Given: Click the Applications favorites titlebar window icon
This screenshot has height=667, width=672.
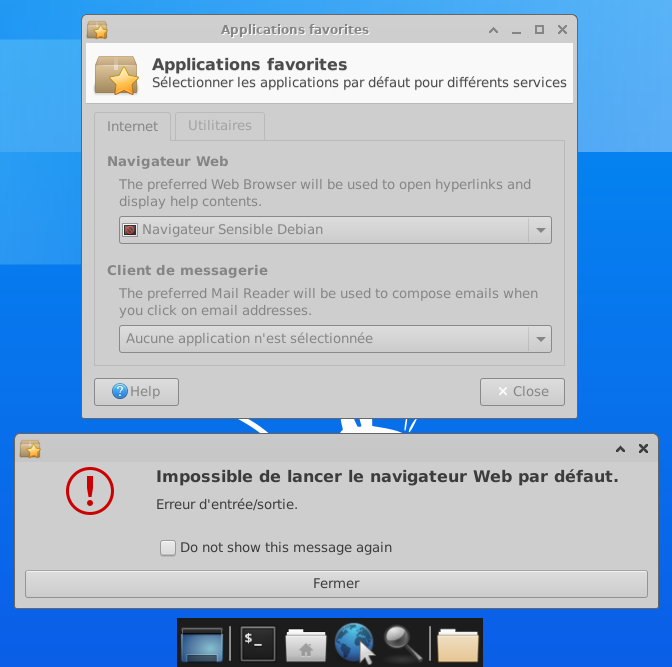Looking at the screenshot, I should tap(97, 30).
